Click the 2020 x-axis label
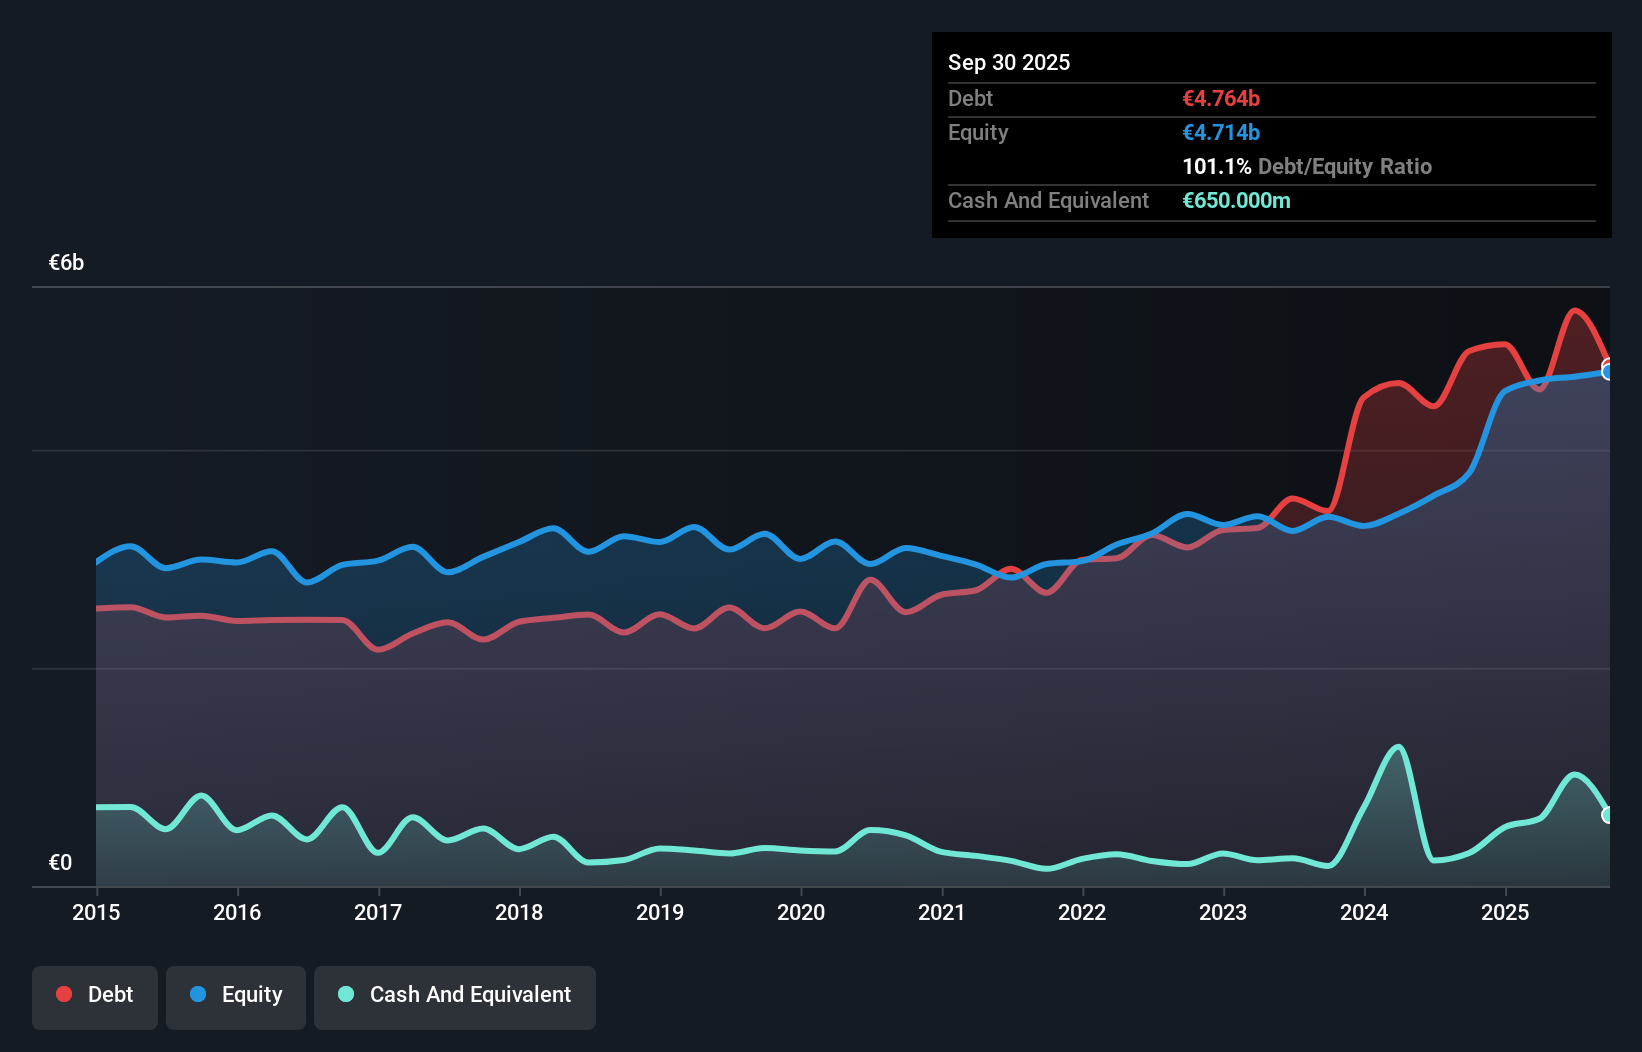This screenshot has height=1052, width=1642. [801, 912]
